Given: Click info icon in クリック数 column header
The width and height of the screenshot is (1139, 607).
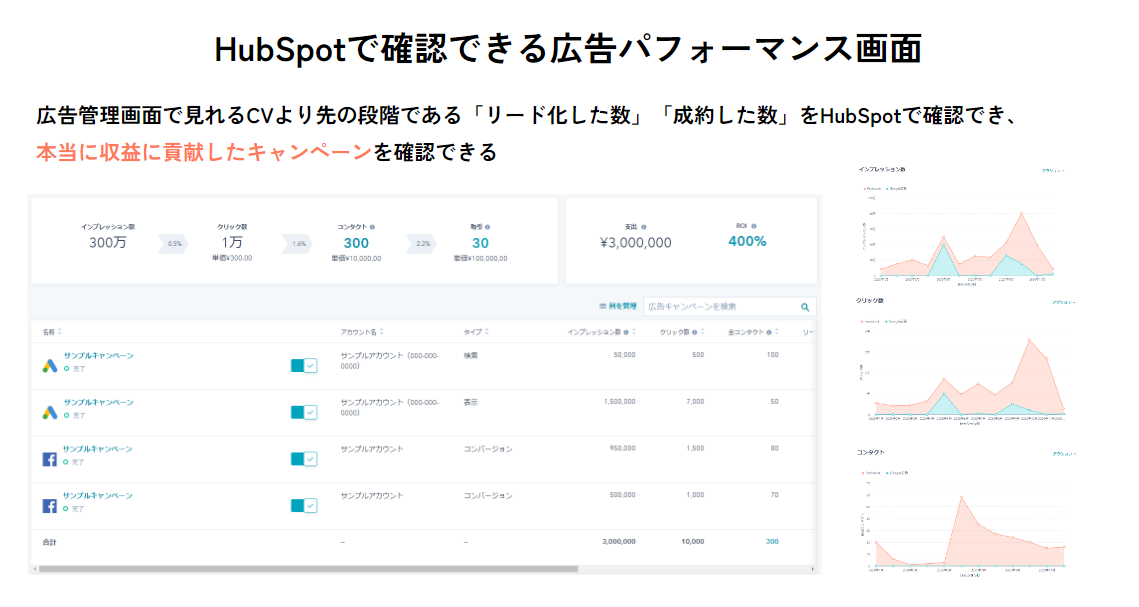Looking at the screenshot, I should (x=694, y=333).
